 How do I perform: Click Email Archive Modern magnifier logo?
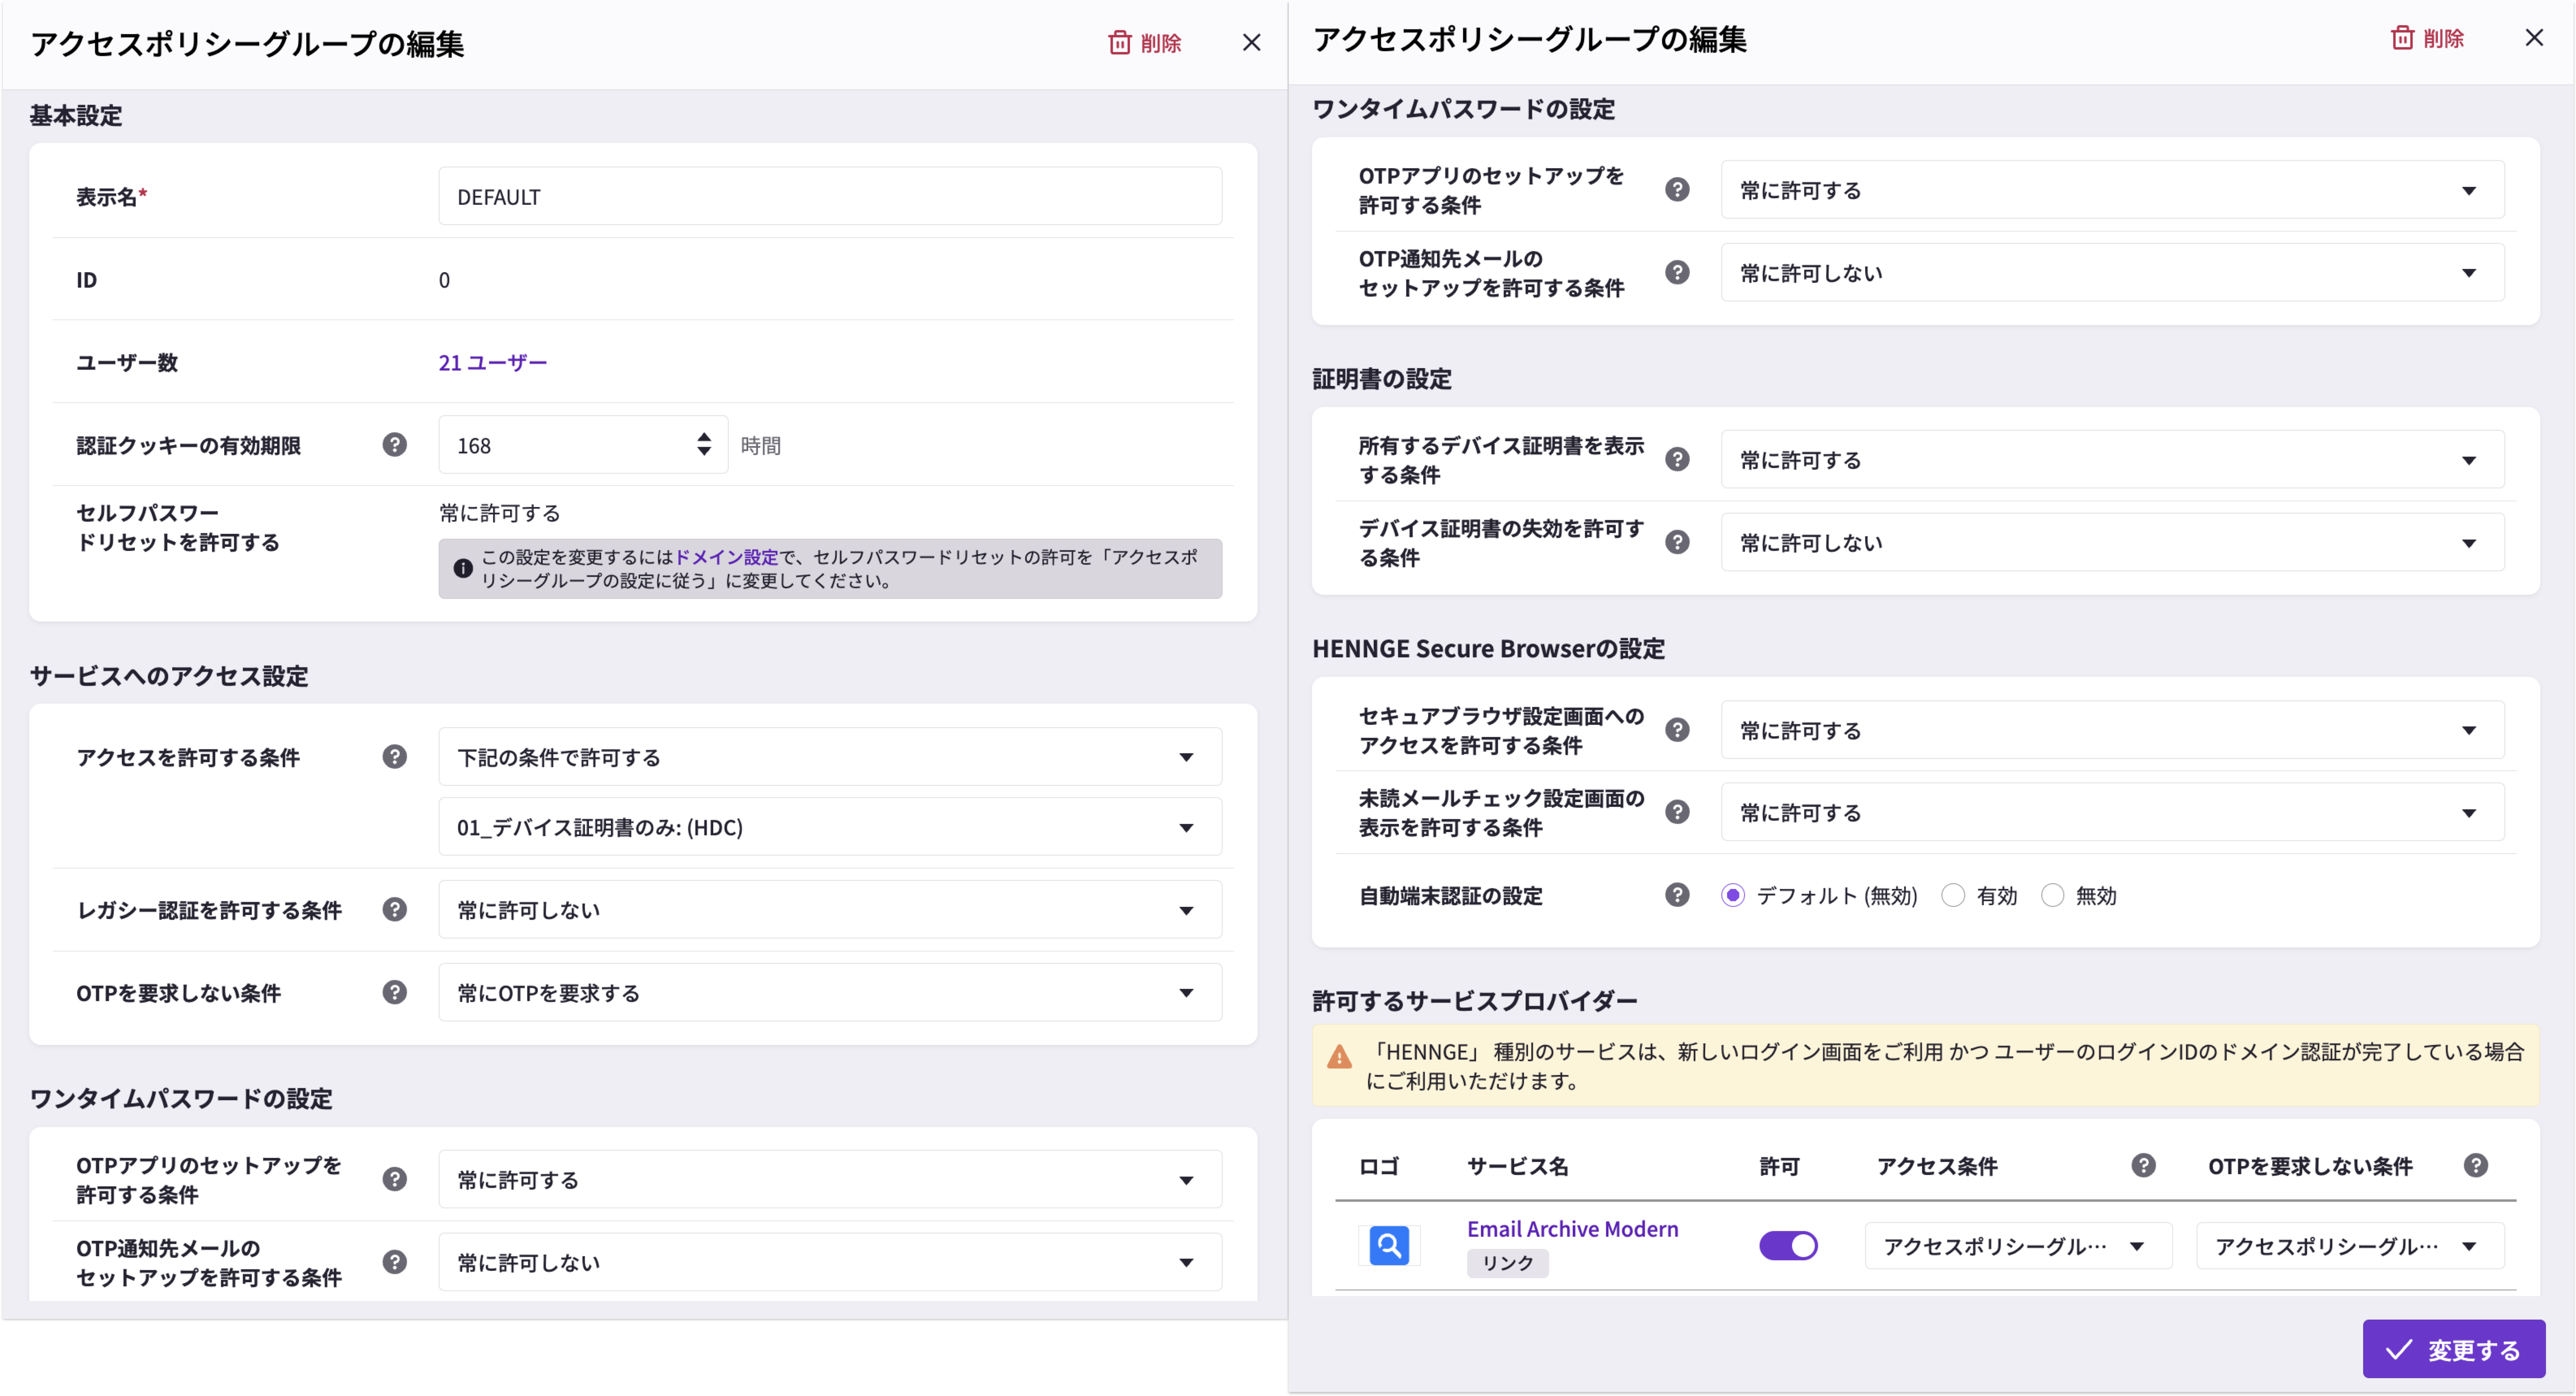(x=1389, y=1246)
